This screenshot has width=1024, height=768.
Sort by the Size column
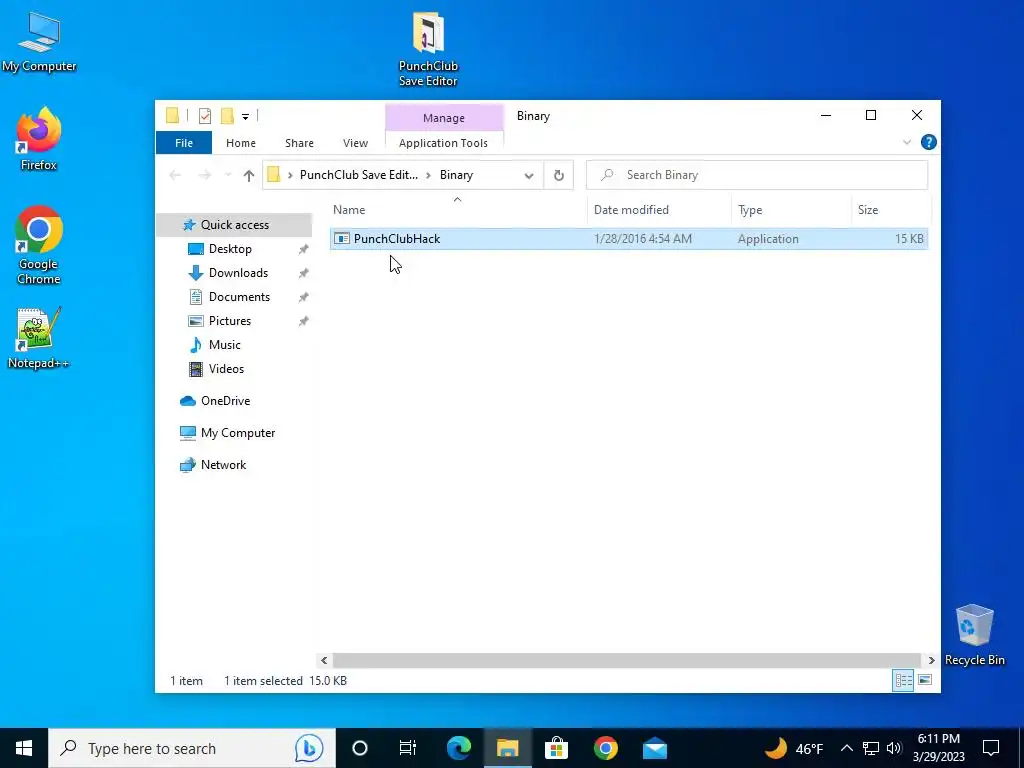click(x=891, y=210)
